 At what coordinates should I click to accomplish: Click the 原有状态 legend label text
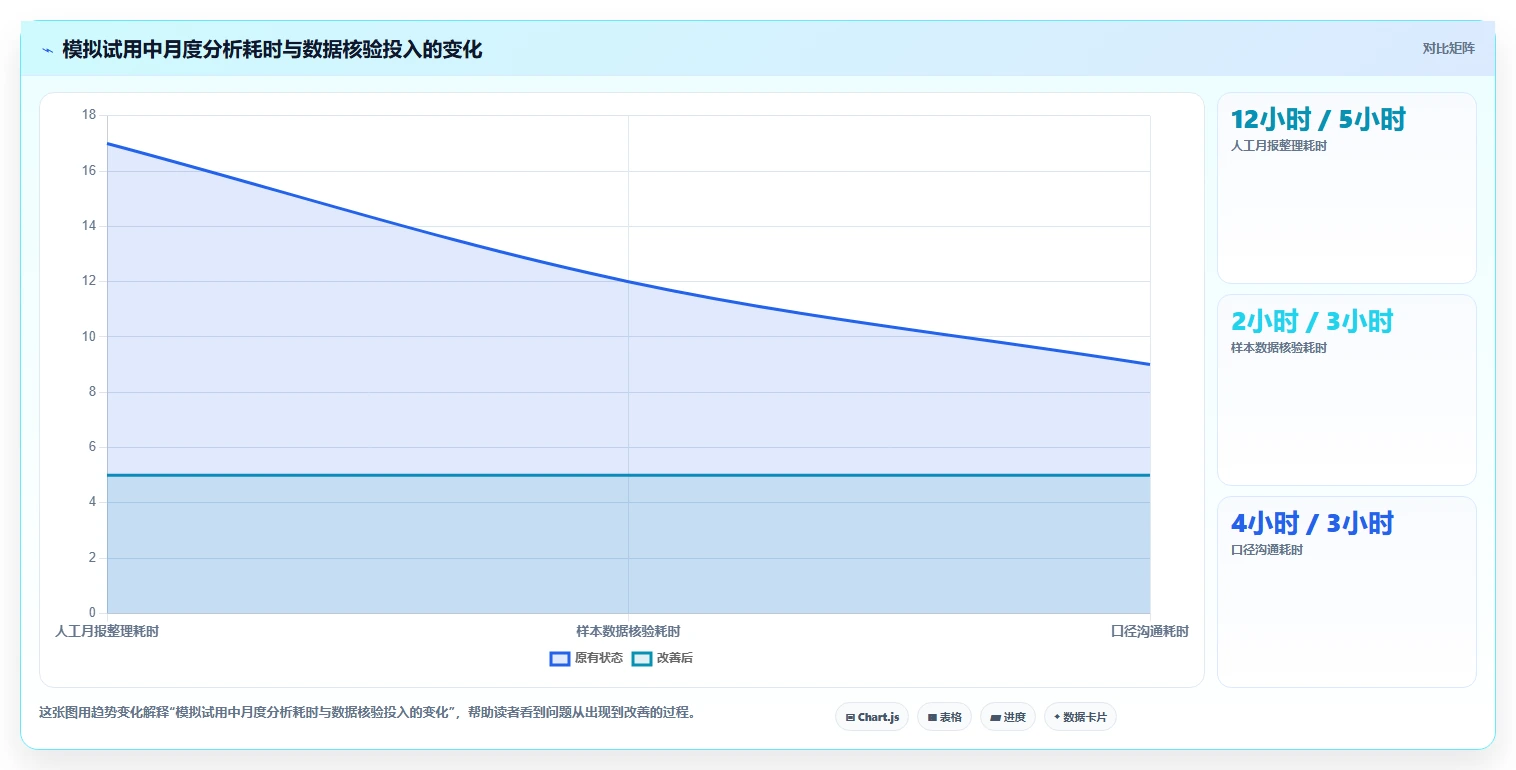(599, 658)
